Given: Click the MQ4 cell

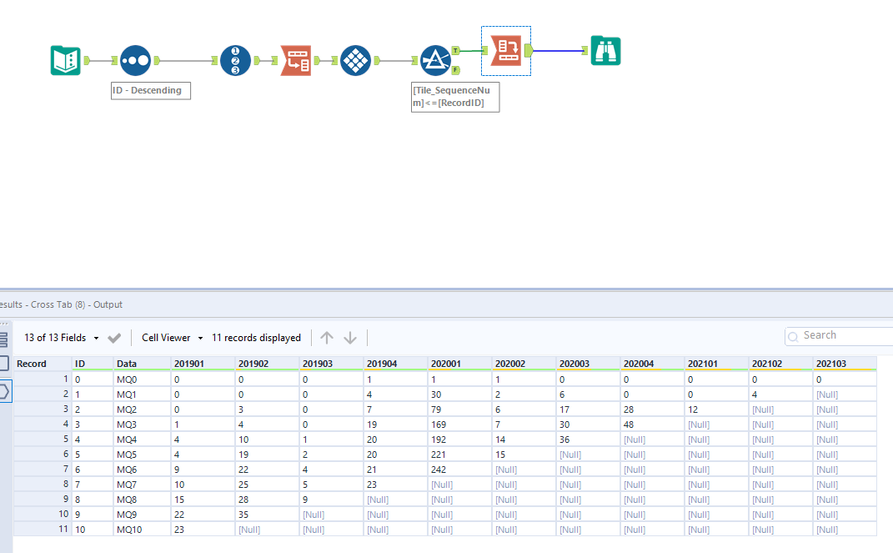Looking at the screenshot, I should (x=142, y=439).
